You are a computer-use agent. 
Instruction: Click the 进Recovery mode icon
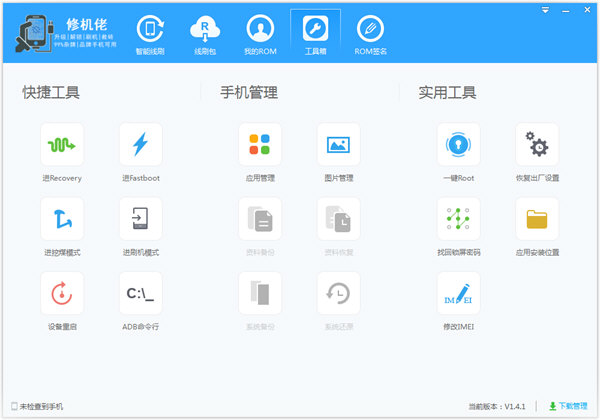pos(62,145)
